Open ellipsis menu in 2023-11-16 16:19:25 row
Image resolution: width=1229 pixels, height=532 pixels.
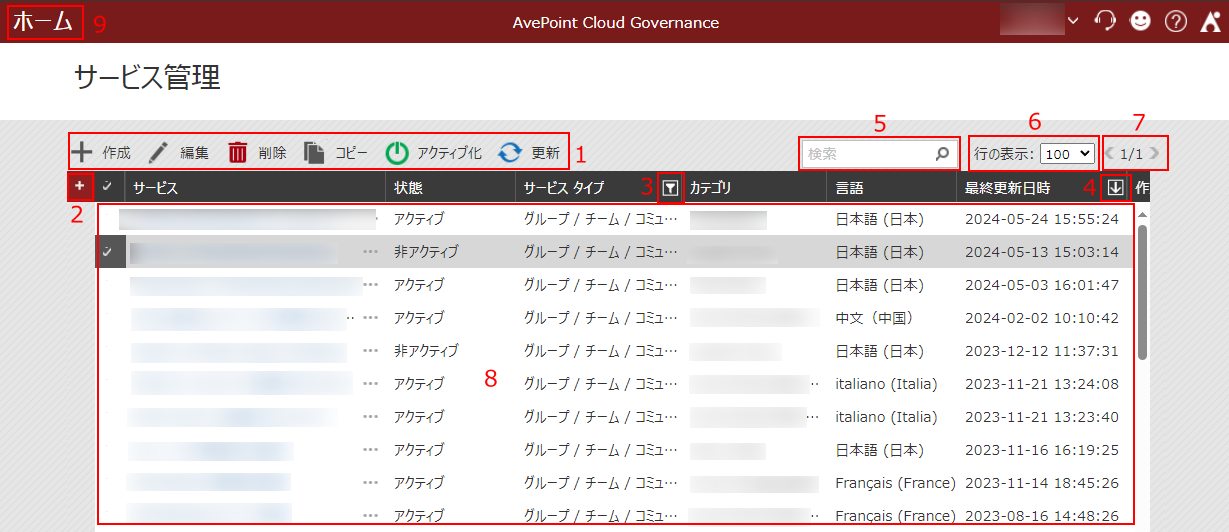point(371,450)
